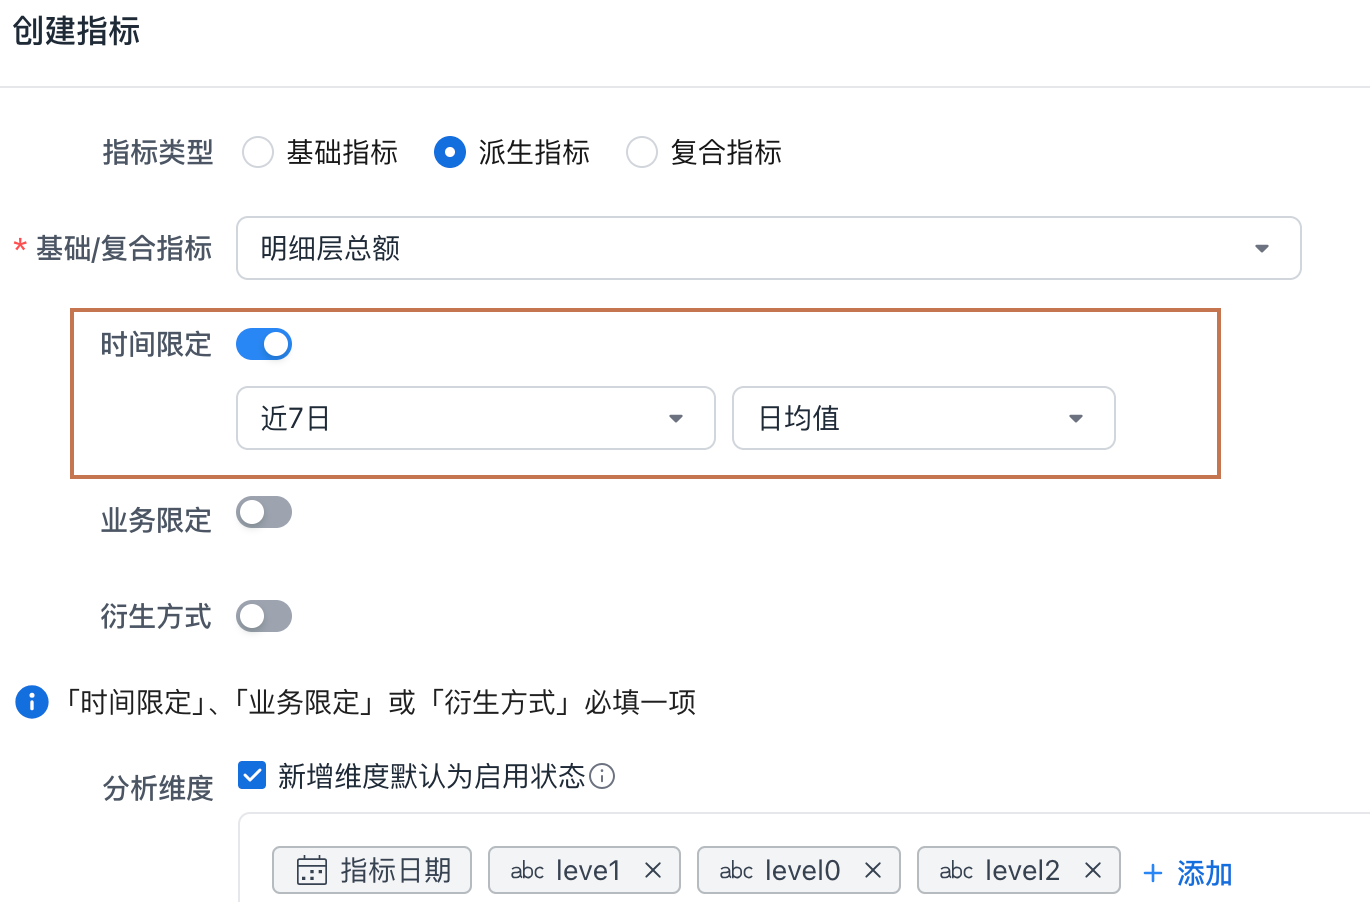Open the 明细层总额 indicator dropdown
Screen dimensions: 1370x902
tap(768, 248)
